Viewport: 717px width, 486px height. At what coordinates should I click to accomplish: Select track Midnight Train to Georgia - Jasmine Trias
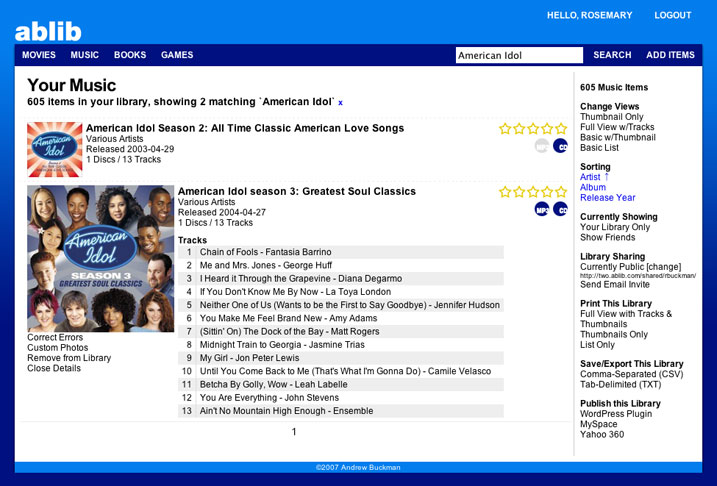pyautogui.click(x=341, y=345)
